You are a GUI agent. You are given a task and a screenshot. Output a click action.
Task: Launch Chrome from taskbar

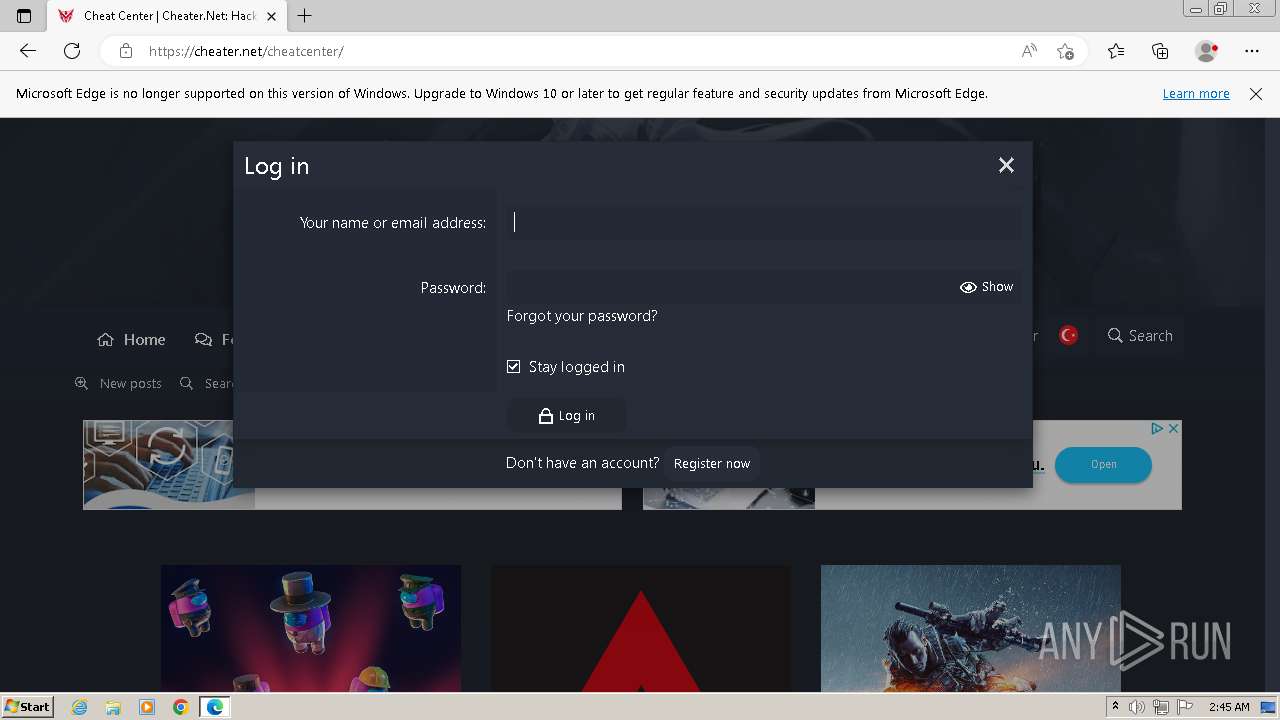click(x=181, y=707)
